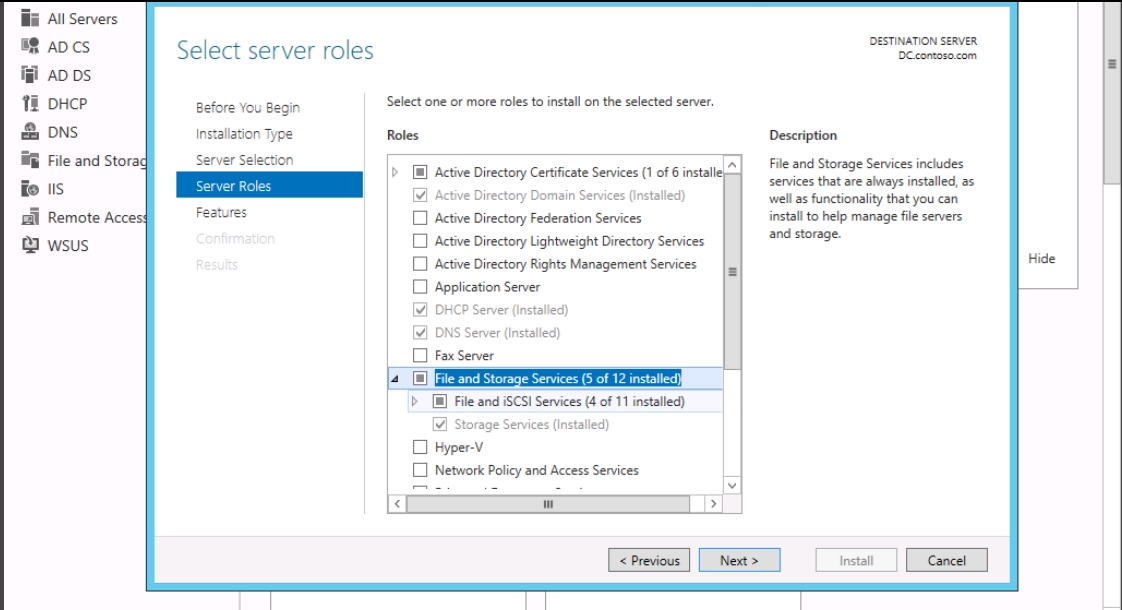Open Remote Access sidebar icon

point(30,217)
